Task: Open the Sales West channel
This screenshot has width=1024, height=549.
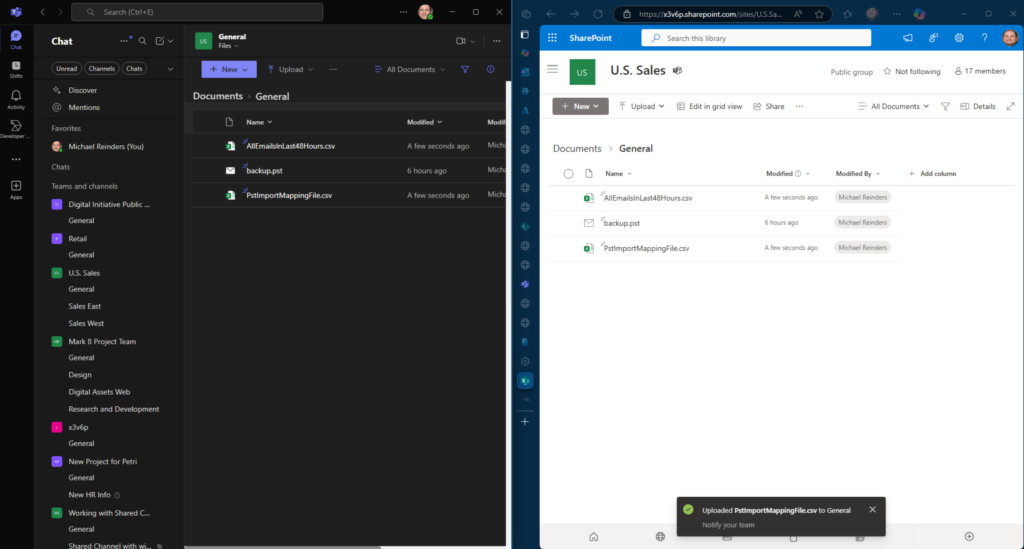Action: pos(86,323)
